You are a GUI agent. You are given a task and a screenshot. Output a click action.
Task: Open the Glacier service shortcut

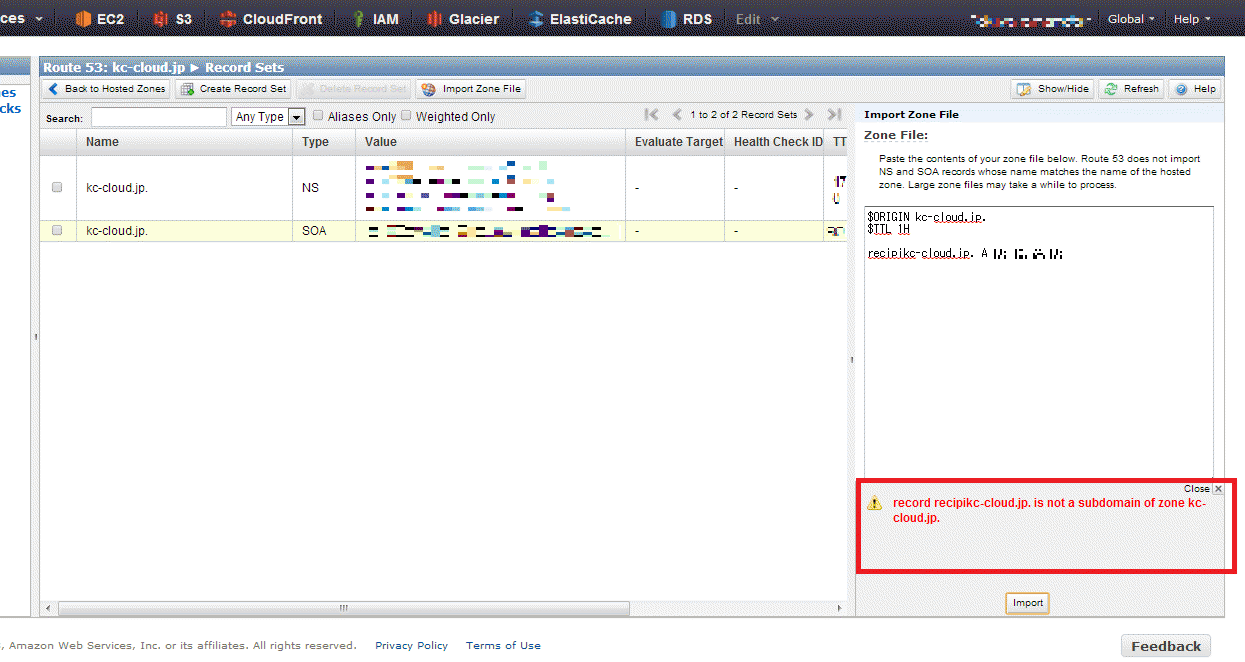pos(463,18)
